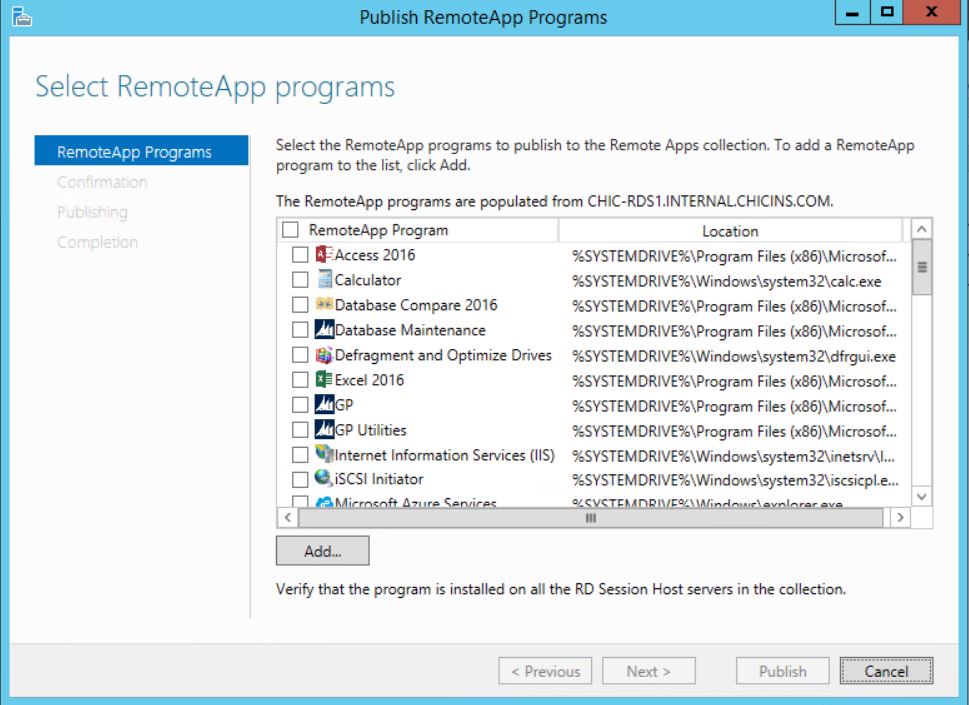Click the horizontal scroll right arrow
Screen dimensions: 969x705
point(900,518)
